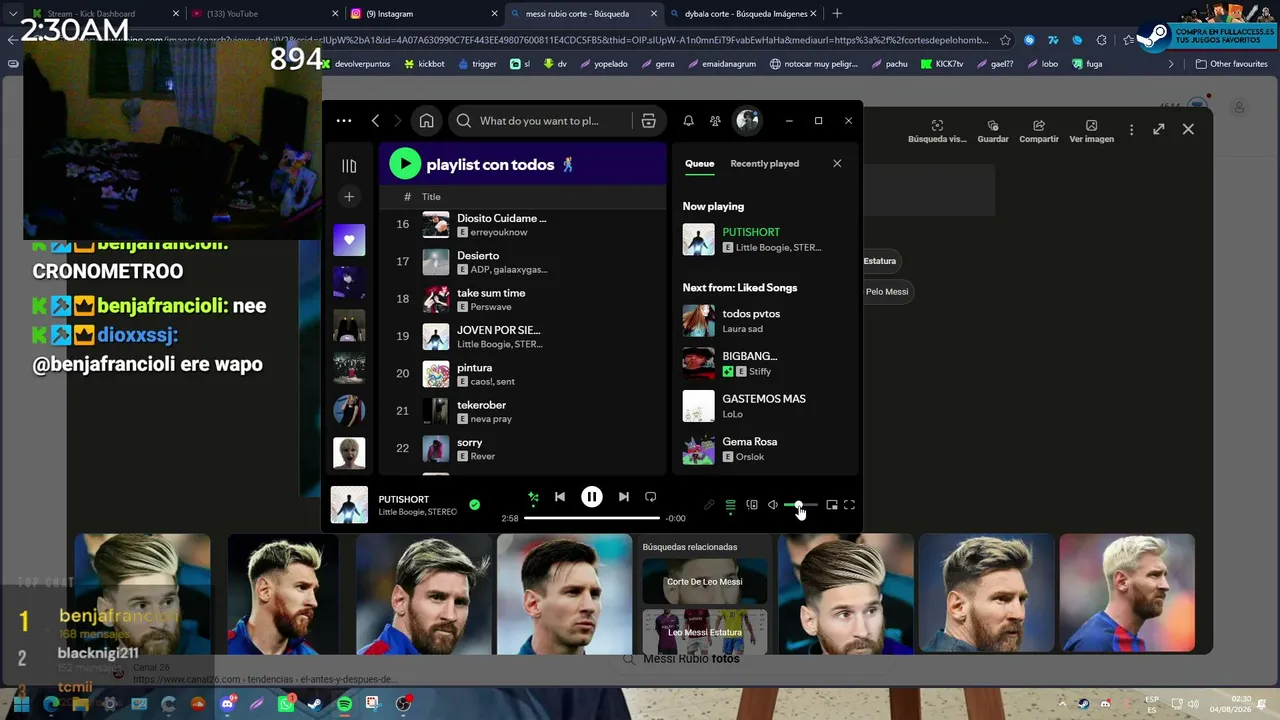
Task: Select track 'Diosito Cuidame' in the playlist
Action: point(522,225)
